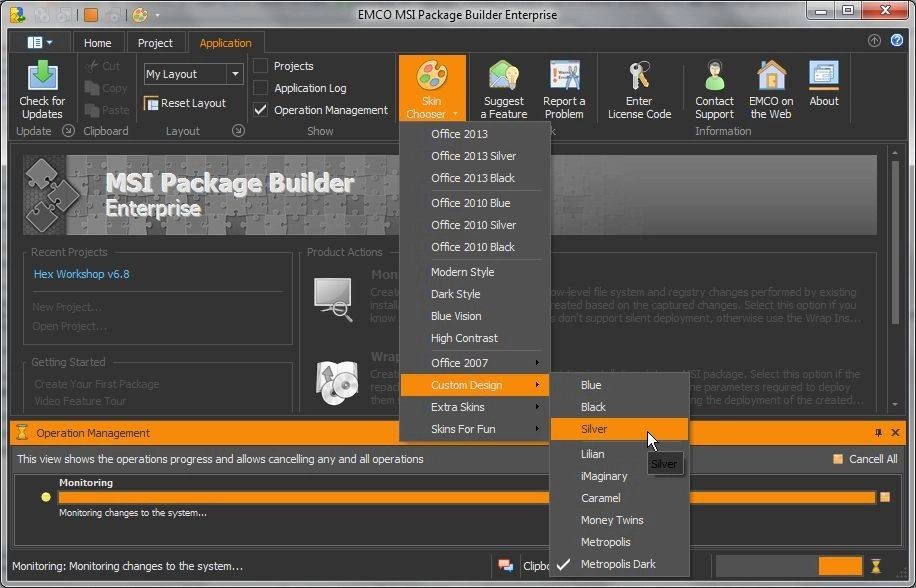The width and height of the screenshot is (916, 588).
Task: Pick the Metropolis skin
Action: point(619,542)
